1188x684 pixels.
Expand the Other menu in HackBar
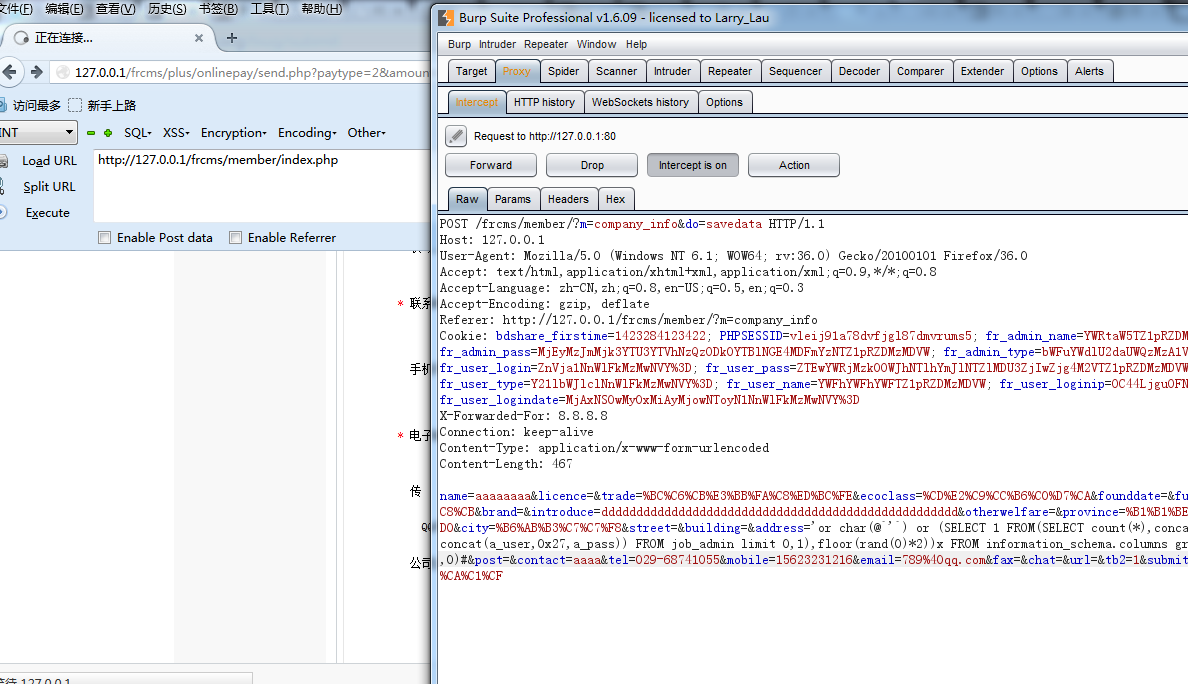coord(367,133)
